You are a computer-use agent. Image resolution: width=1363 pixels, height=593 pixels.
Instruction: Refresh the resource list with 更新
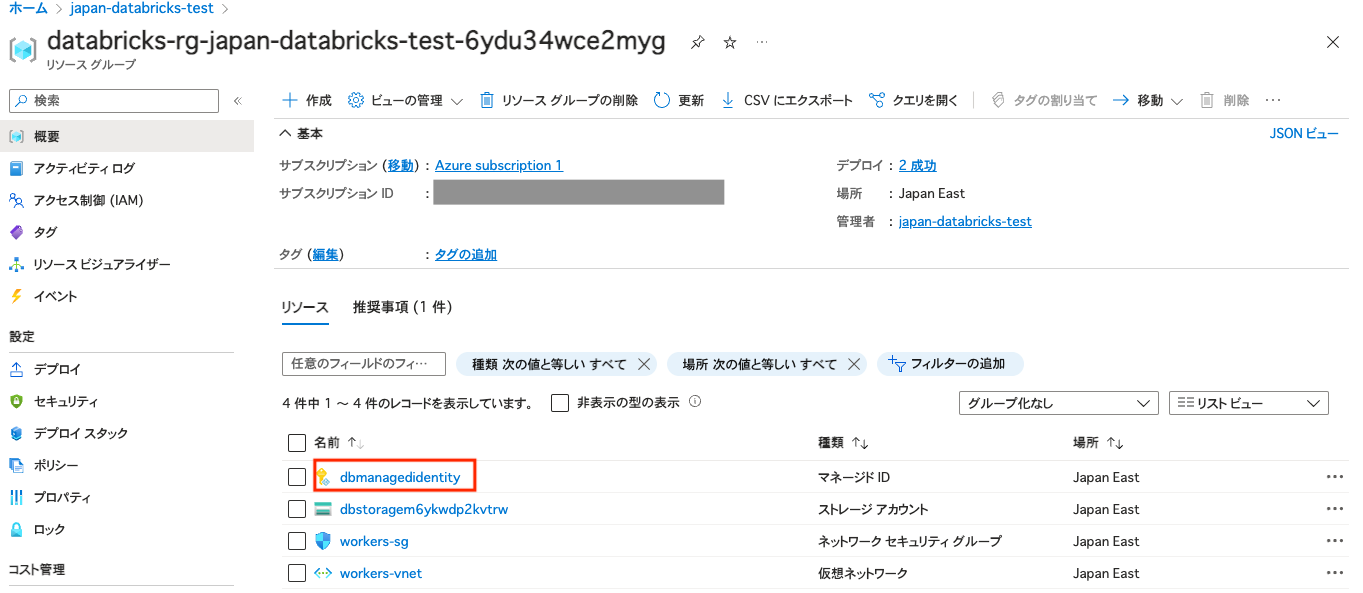[x=686, y=99]
